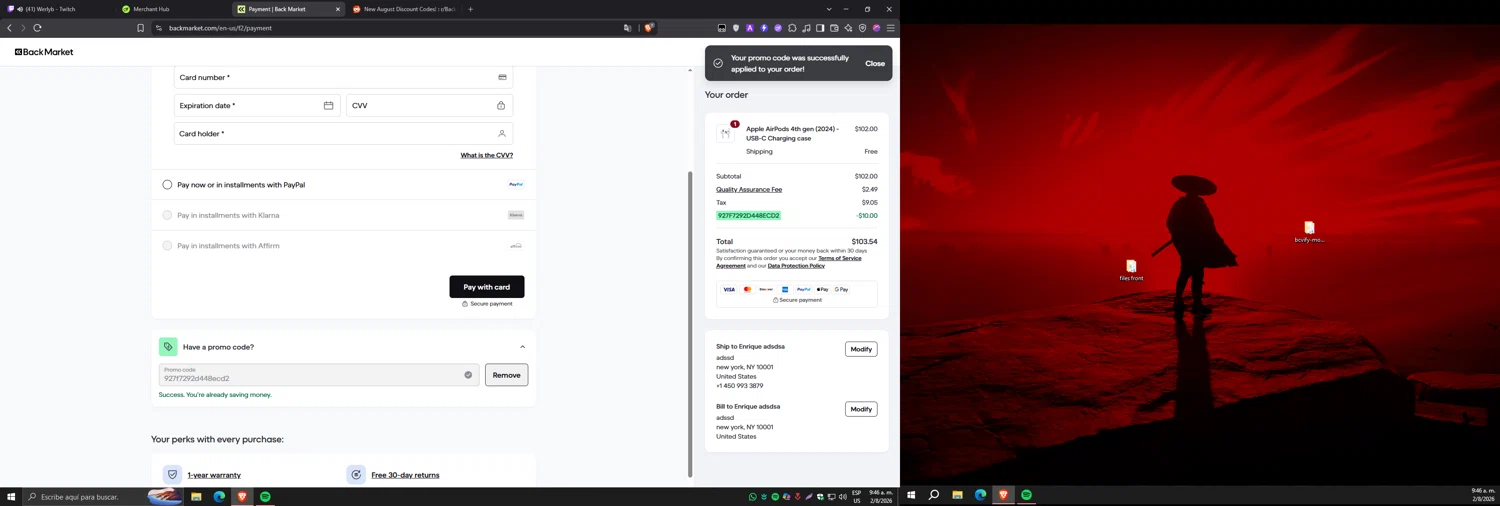Click the purple A extension icon

[x=750, y=28]
